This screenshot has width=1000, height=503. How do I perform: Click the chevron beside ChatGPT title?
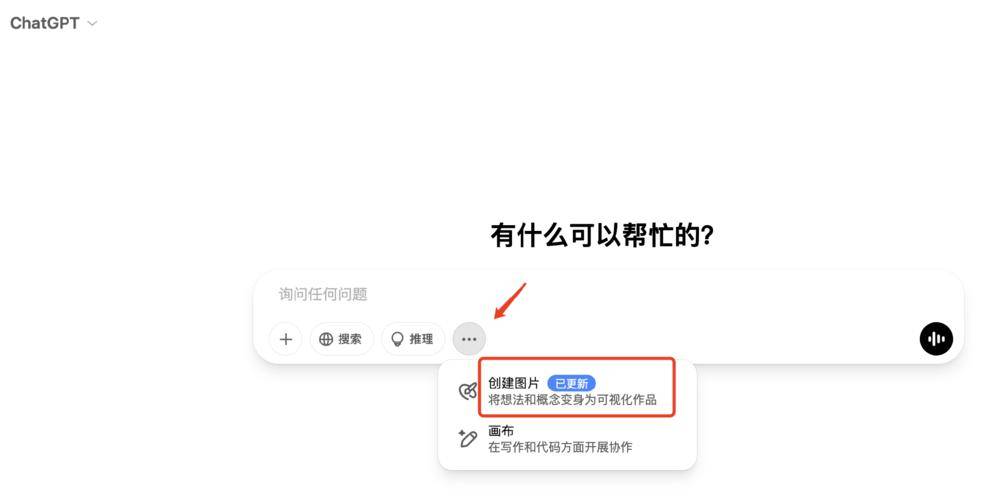click(x=92, y=24)
